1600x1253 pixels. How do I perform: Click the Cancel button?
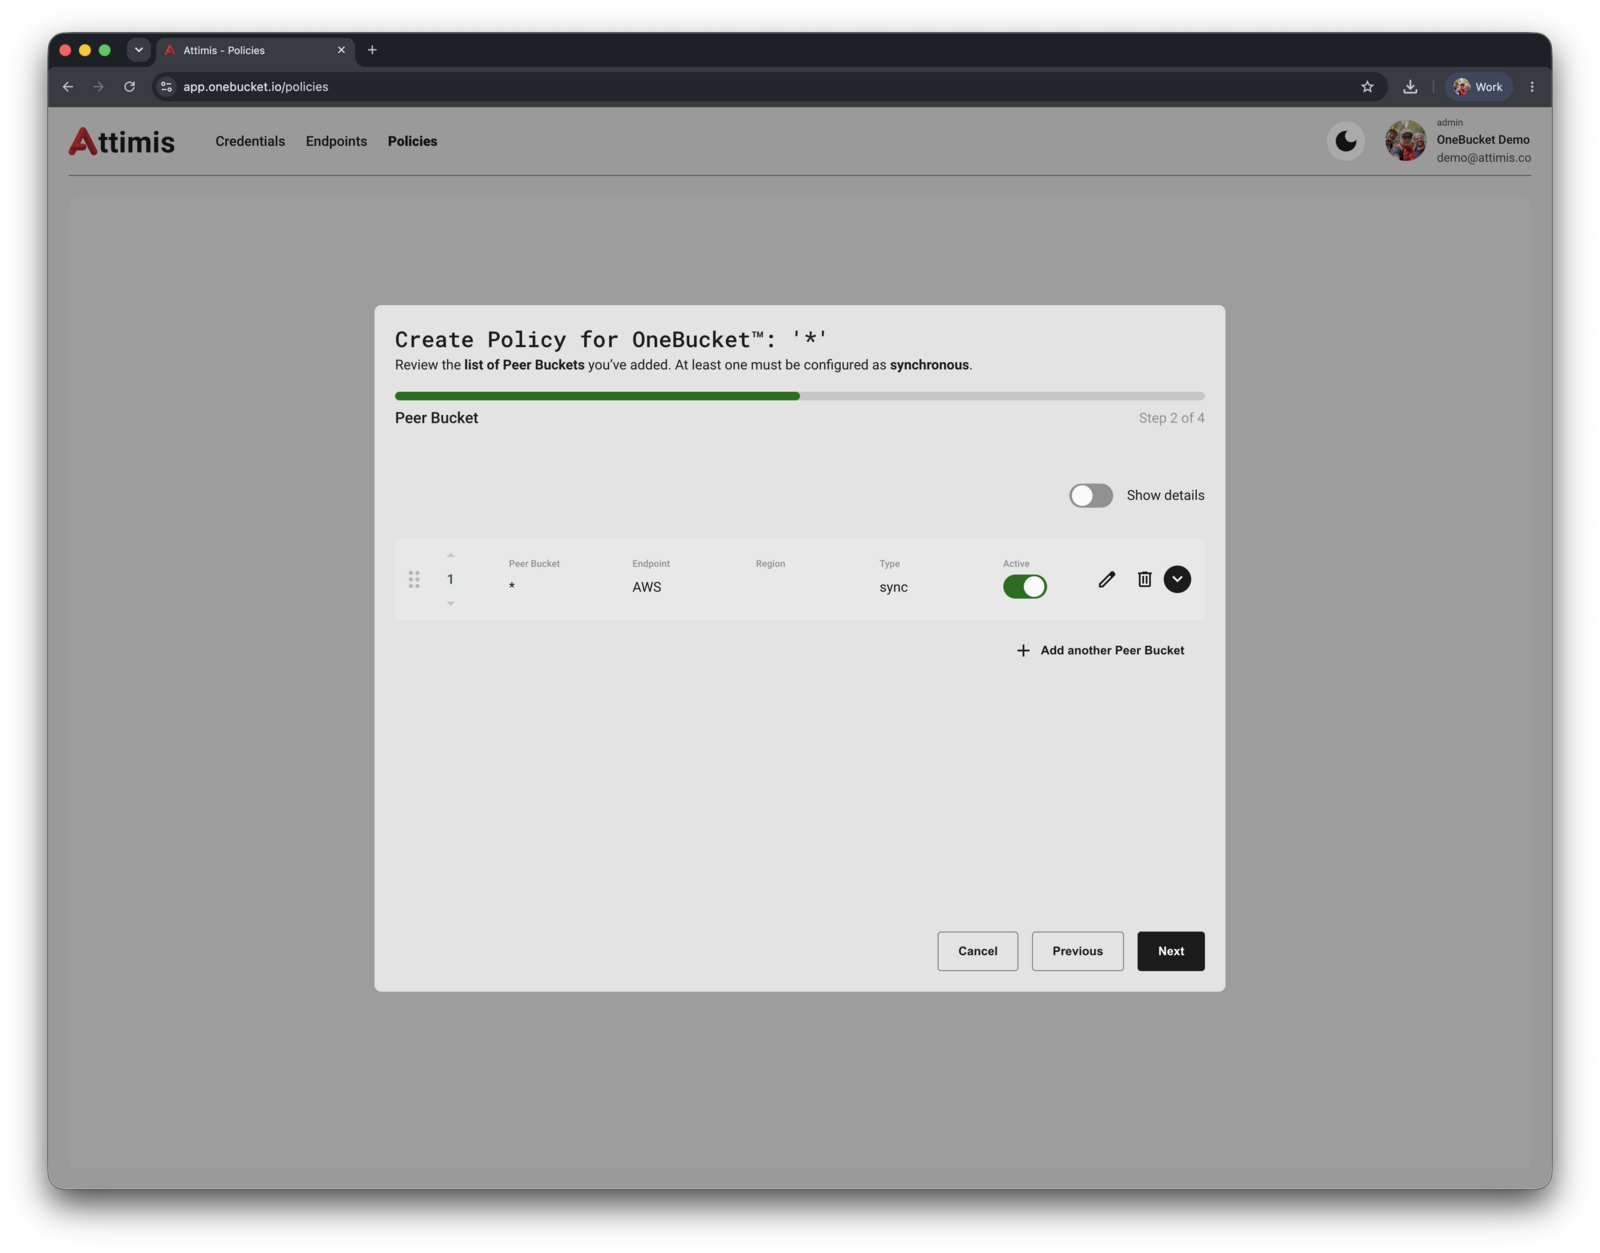977,951
